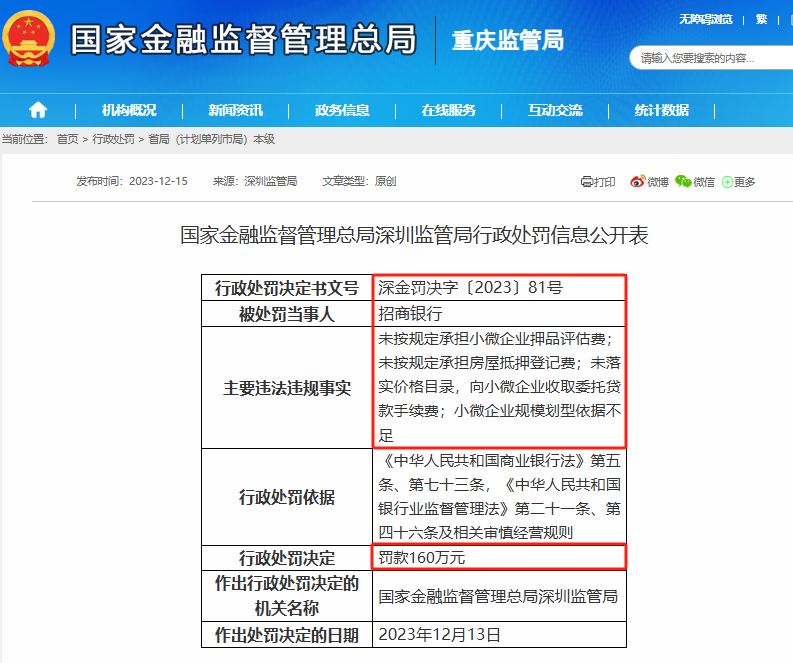This screenshot has width=793, height=663.
Task: Click cell 深金罚决字〔2023〕81号
Action: point(499,288)
